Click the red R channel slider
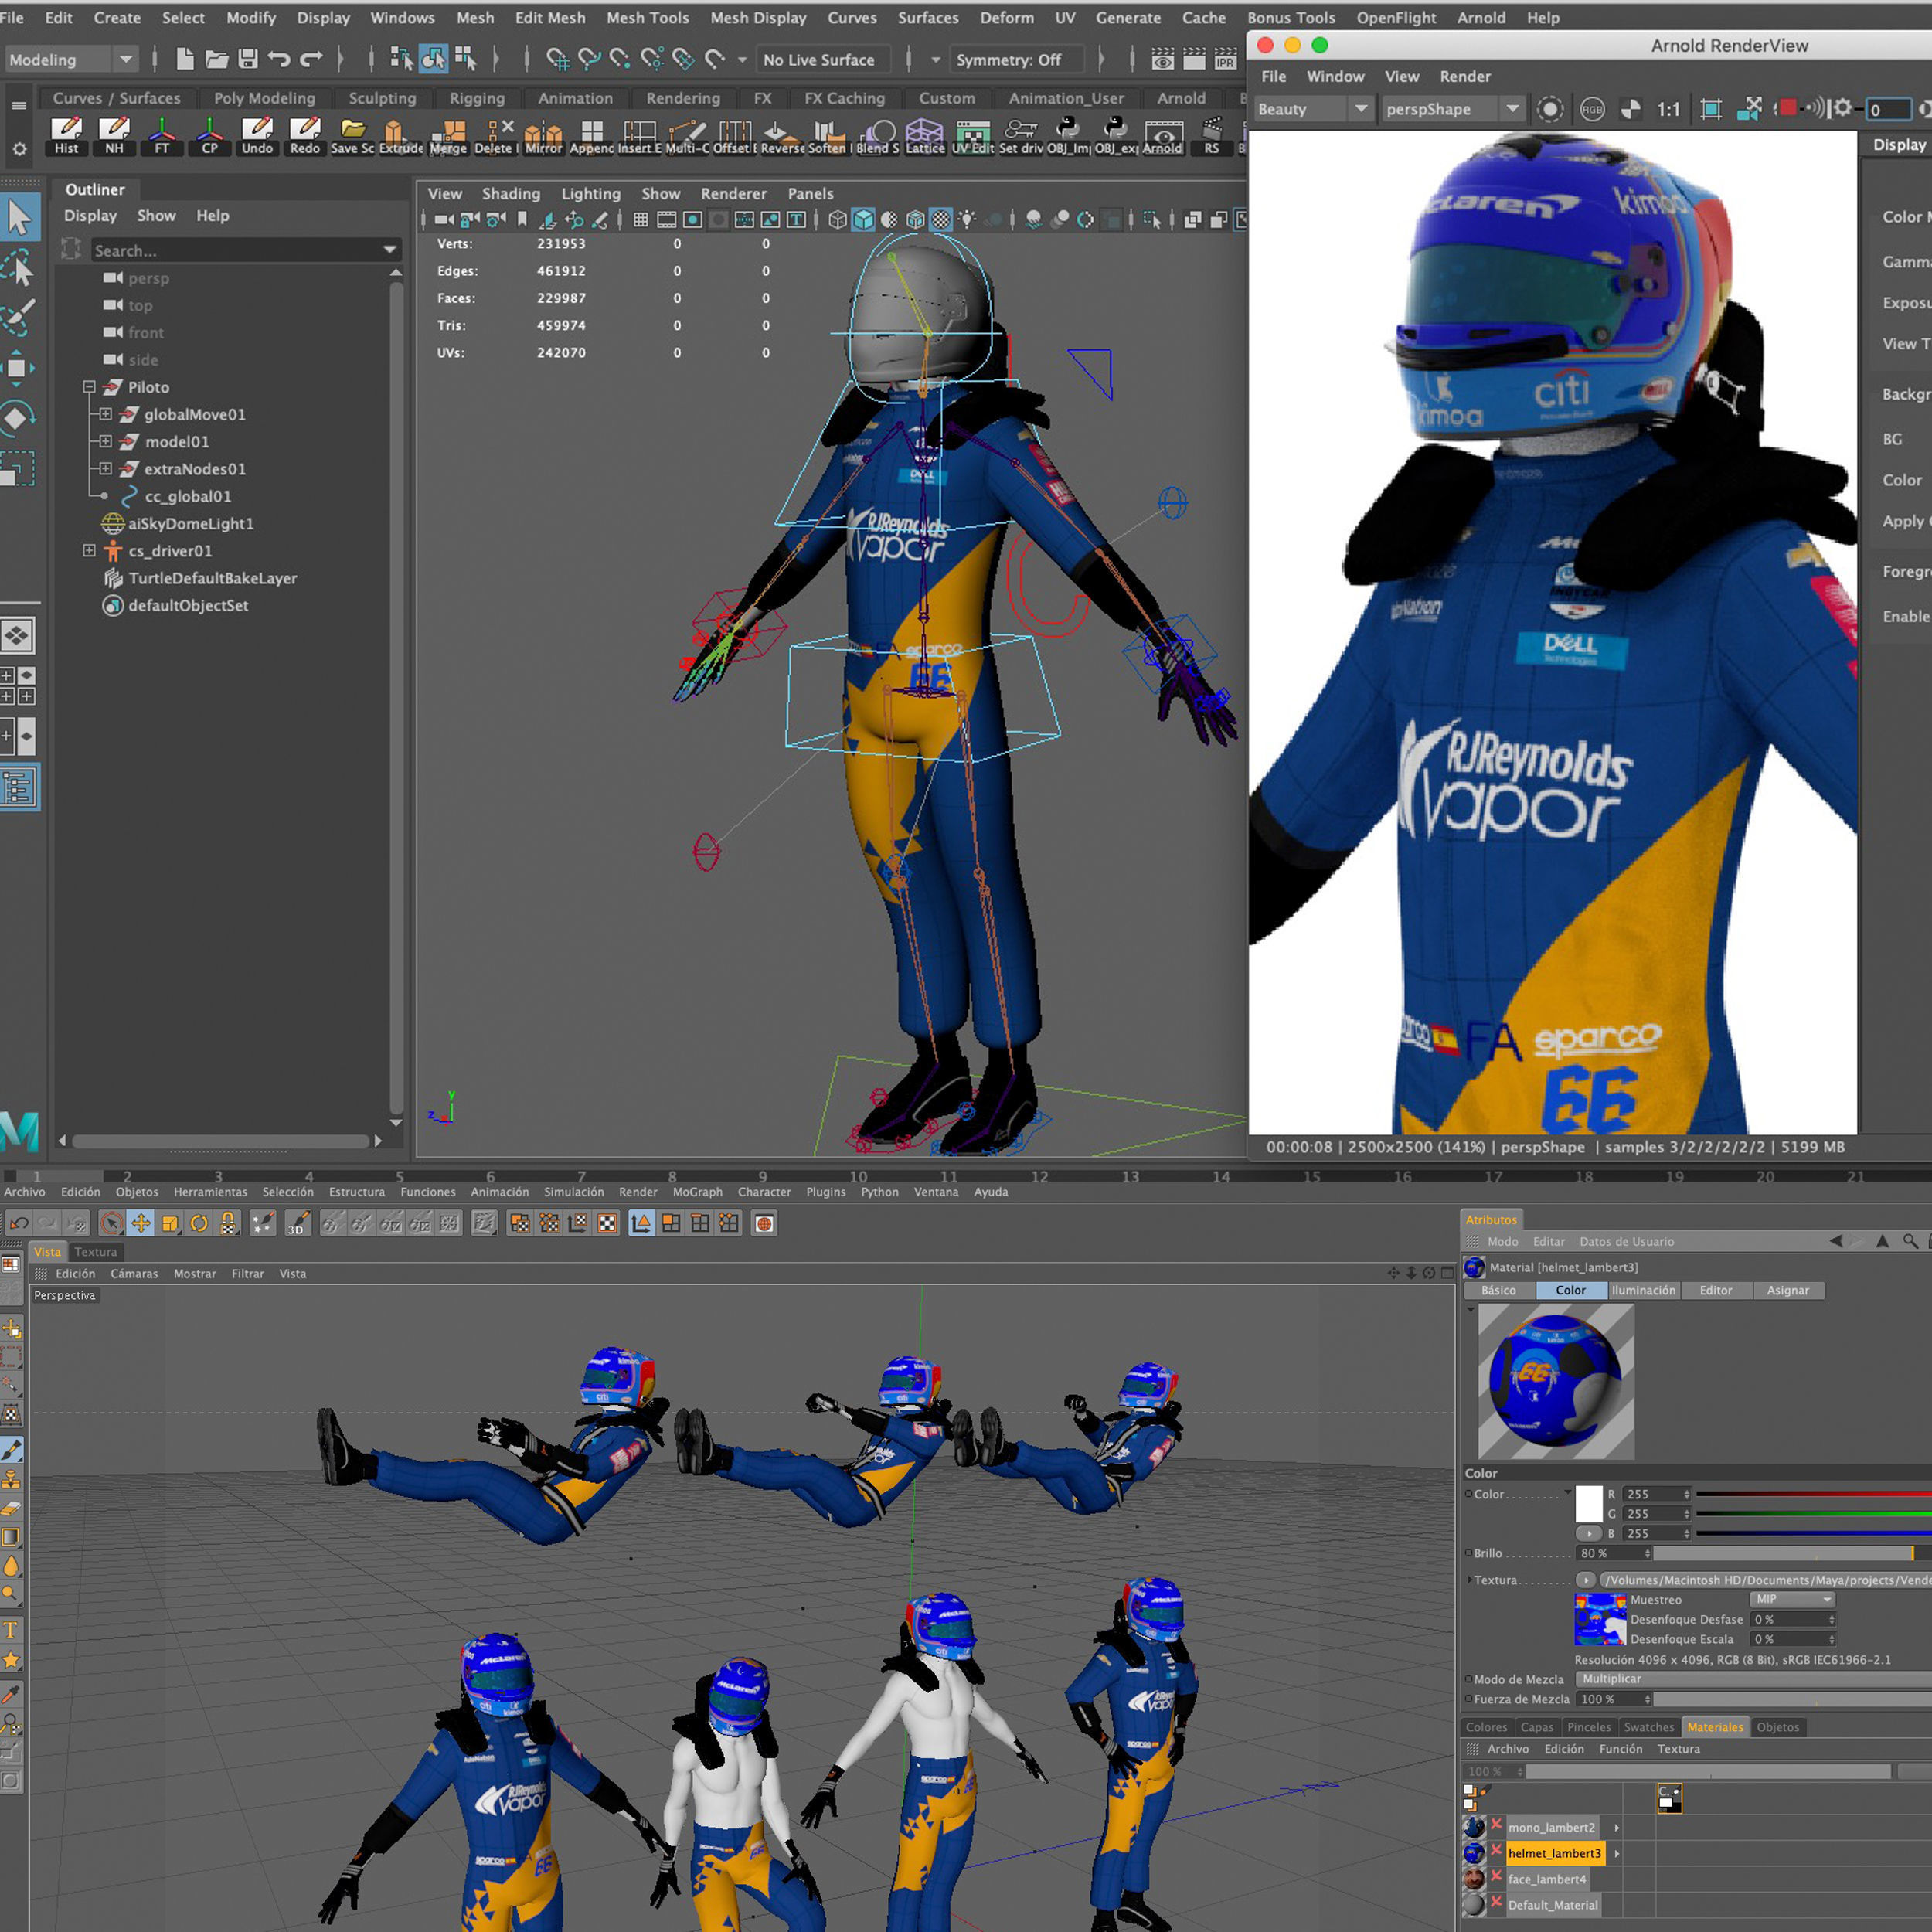This screenshot has height=1932, width=1932. (1814, 1494)
